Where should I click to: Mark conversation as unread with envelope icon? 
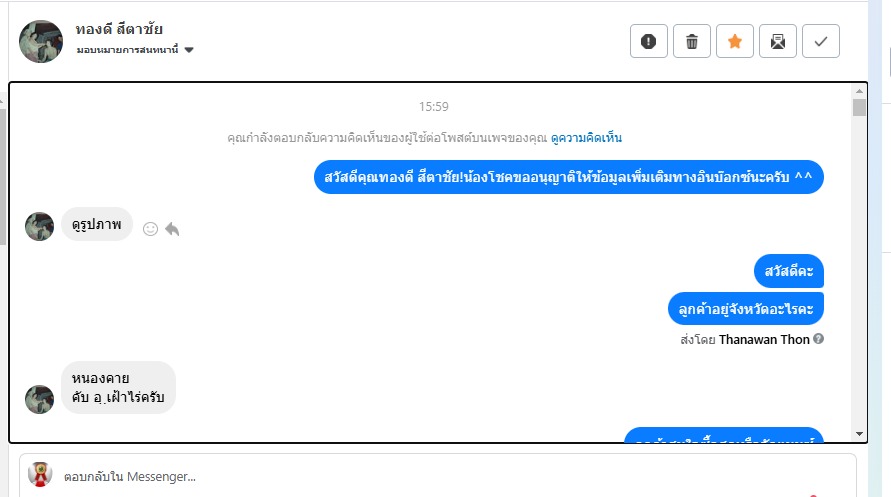[778, 41]
